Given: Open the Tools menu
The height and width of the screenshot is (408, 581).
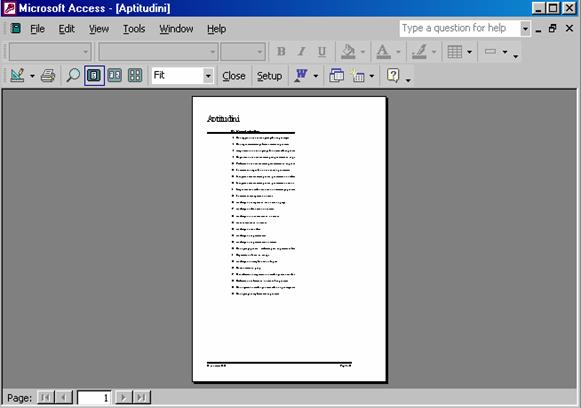Looking at the screenshot, I should click(x=134, y=29).
